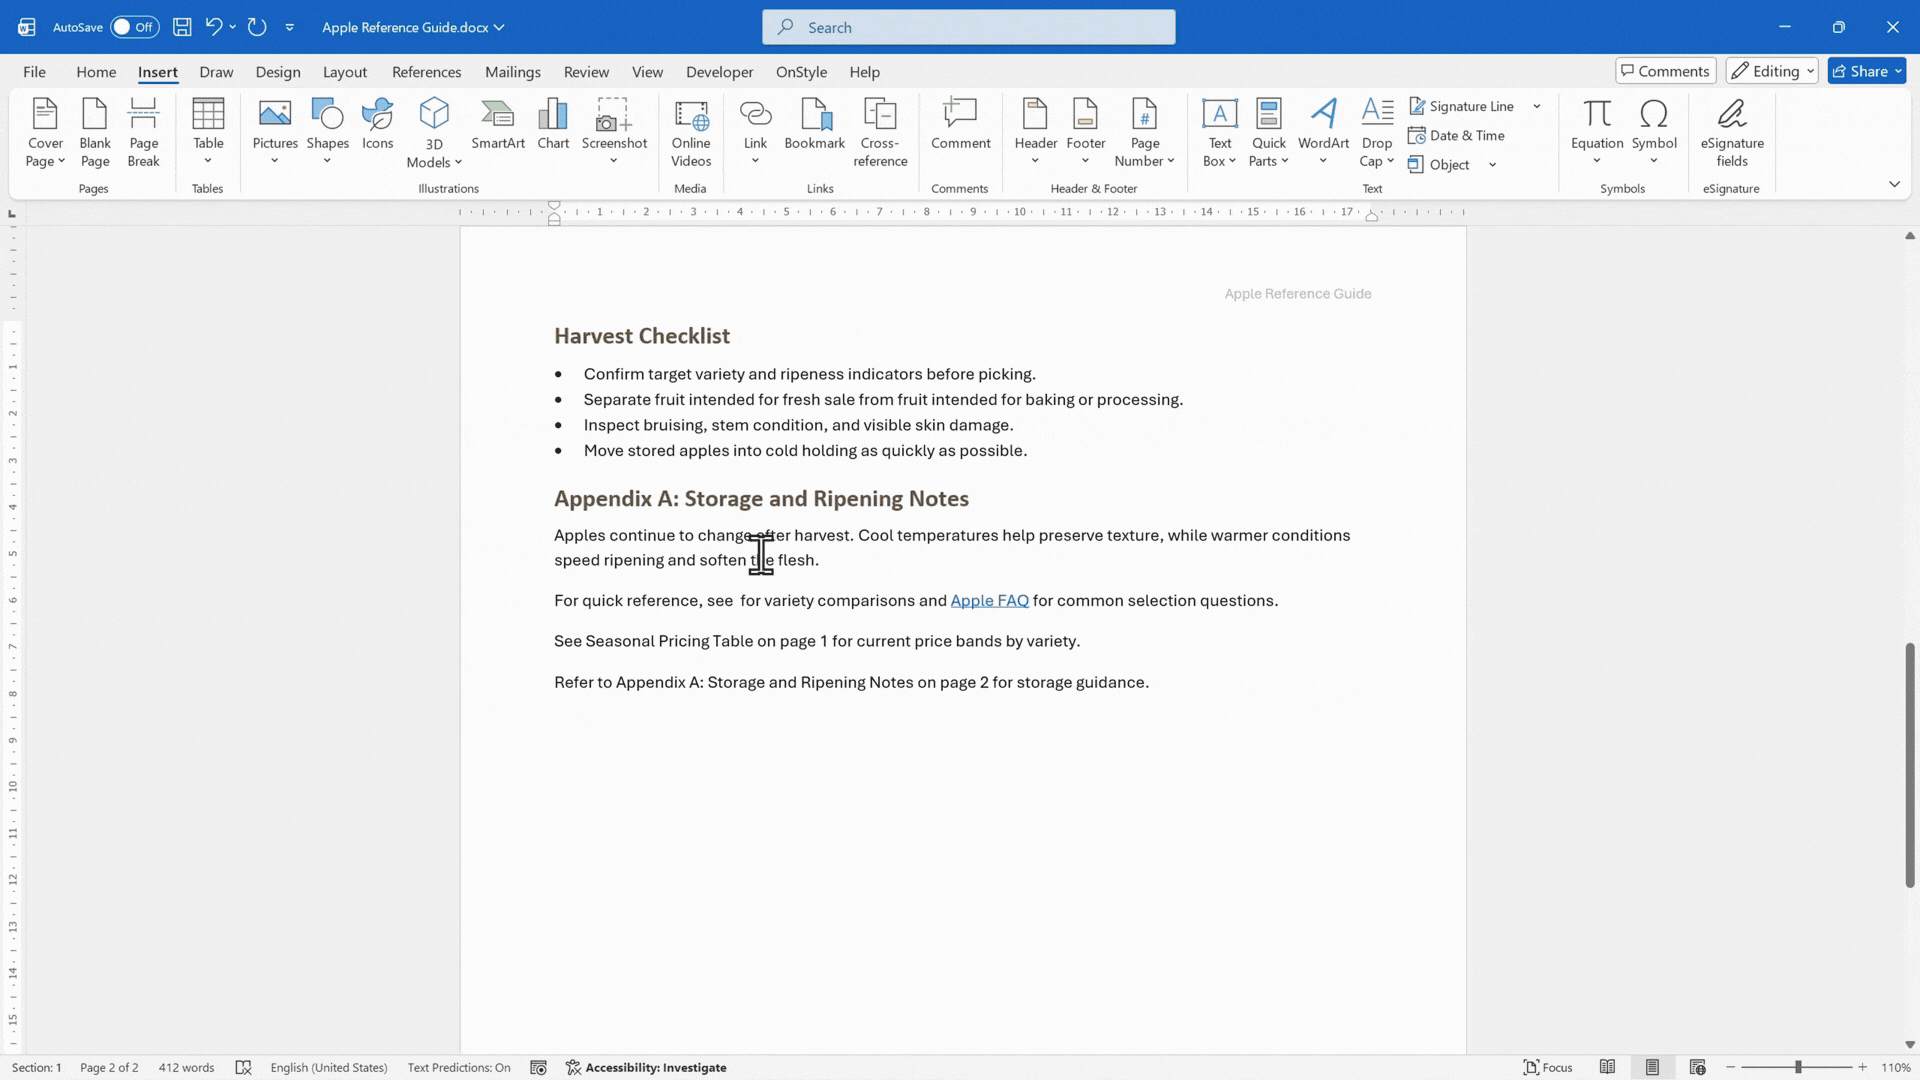Image resolution: width=1920 pixels, height=1080 pixels.
Task: Insert a Chart
Action: click(553, 125)
